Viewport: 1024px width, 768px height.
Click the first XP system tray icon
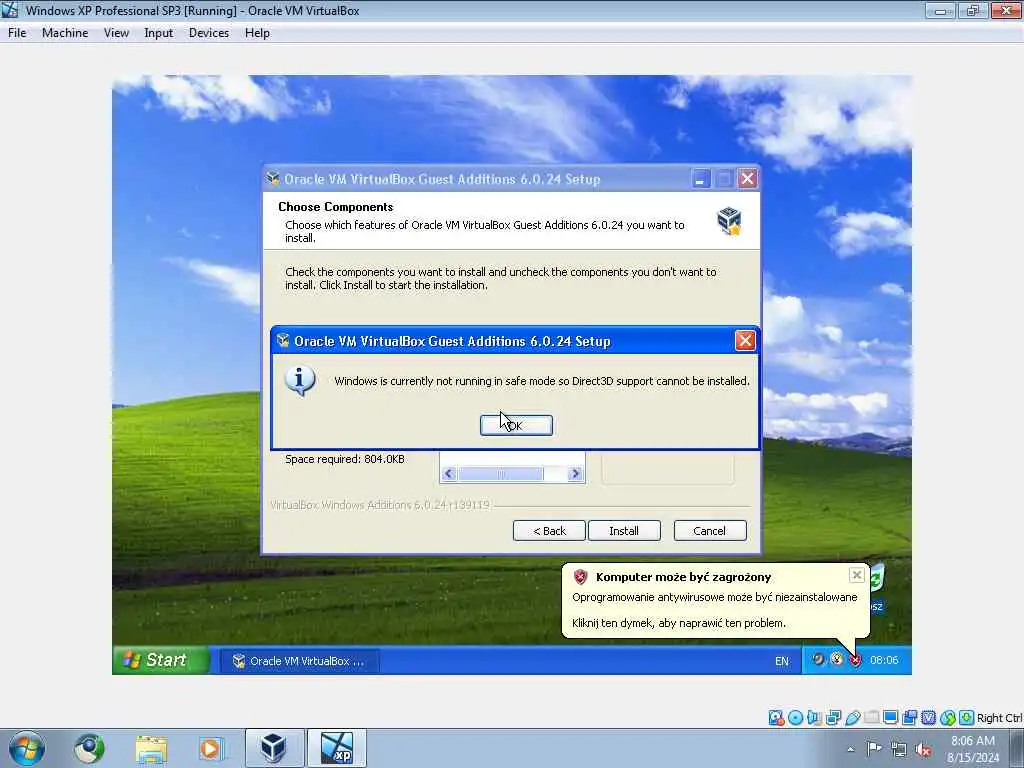pyautogui.click(x=818, y=660)
